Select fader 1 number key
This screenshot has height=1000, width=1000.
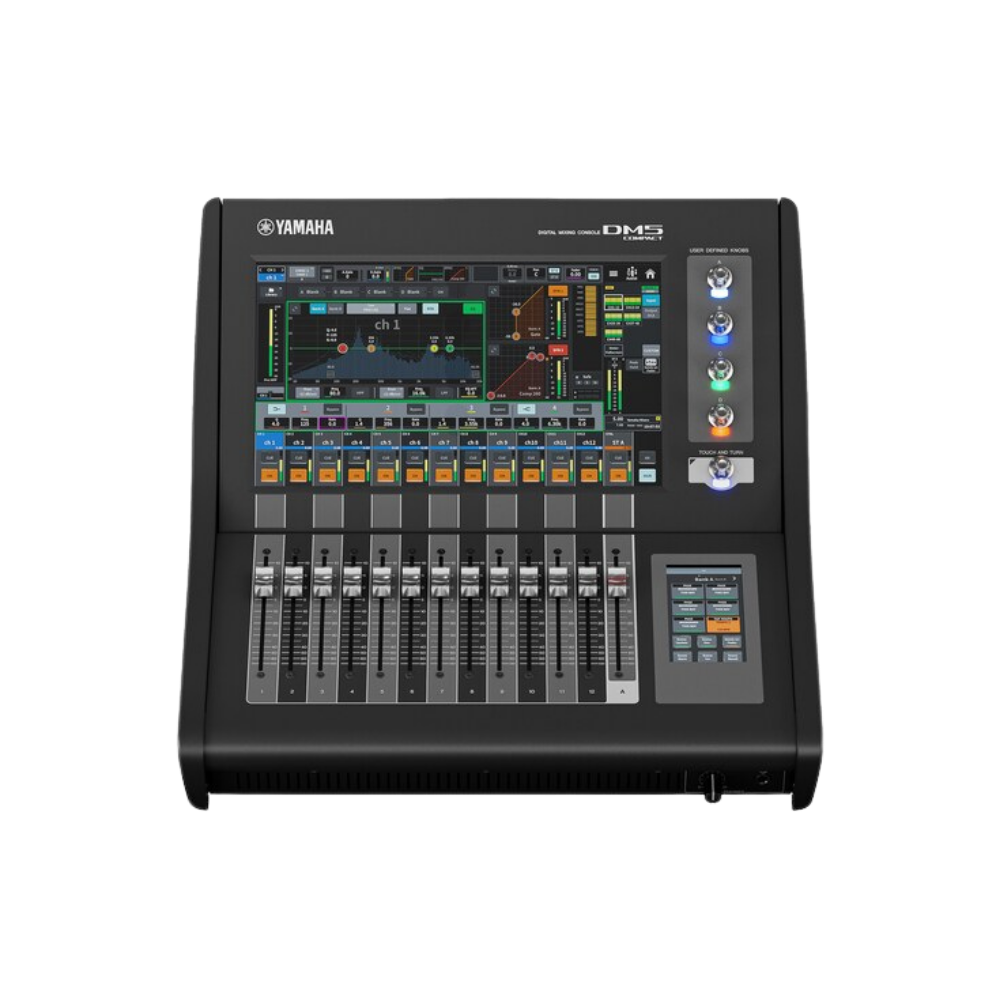click(x=261, y=691)
